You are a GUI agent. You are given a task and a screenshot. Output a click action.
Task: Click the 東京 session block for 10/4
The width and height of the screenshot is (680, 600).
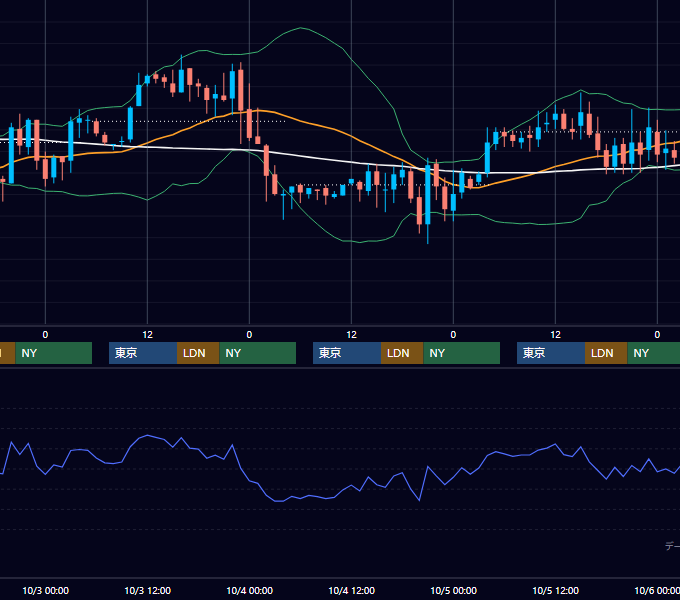(347, 353)
